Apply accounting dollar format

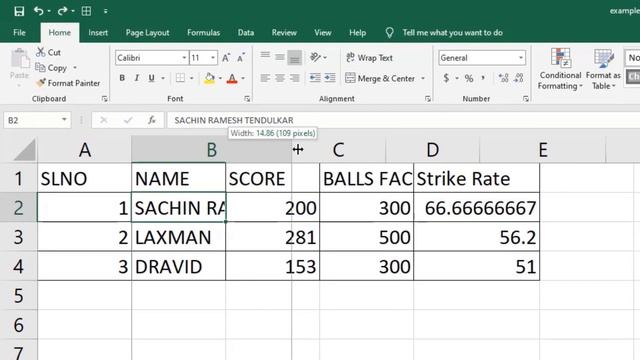(x=446, y=78)
